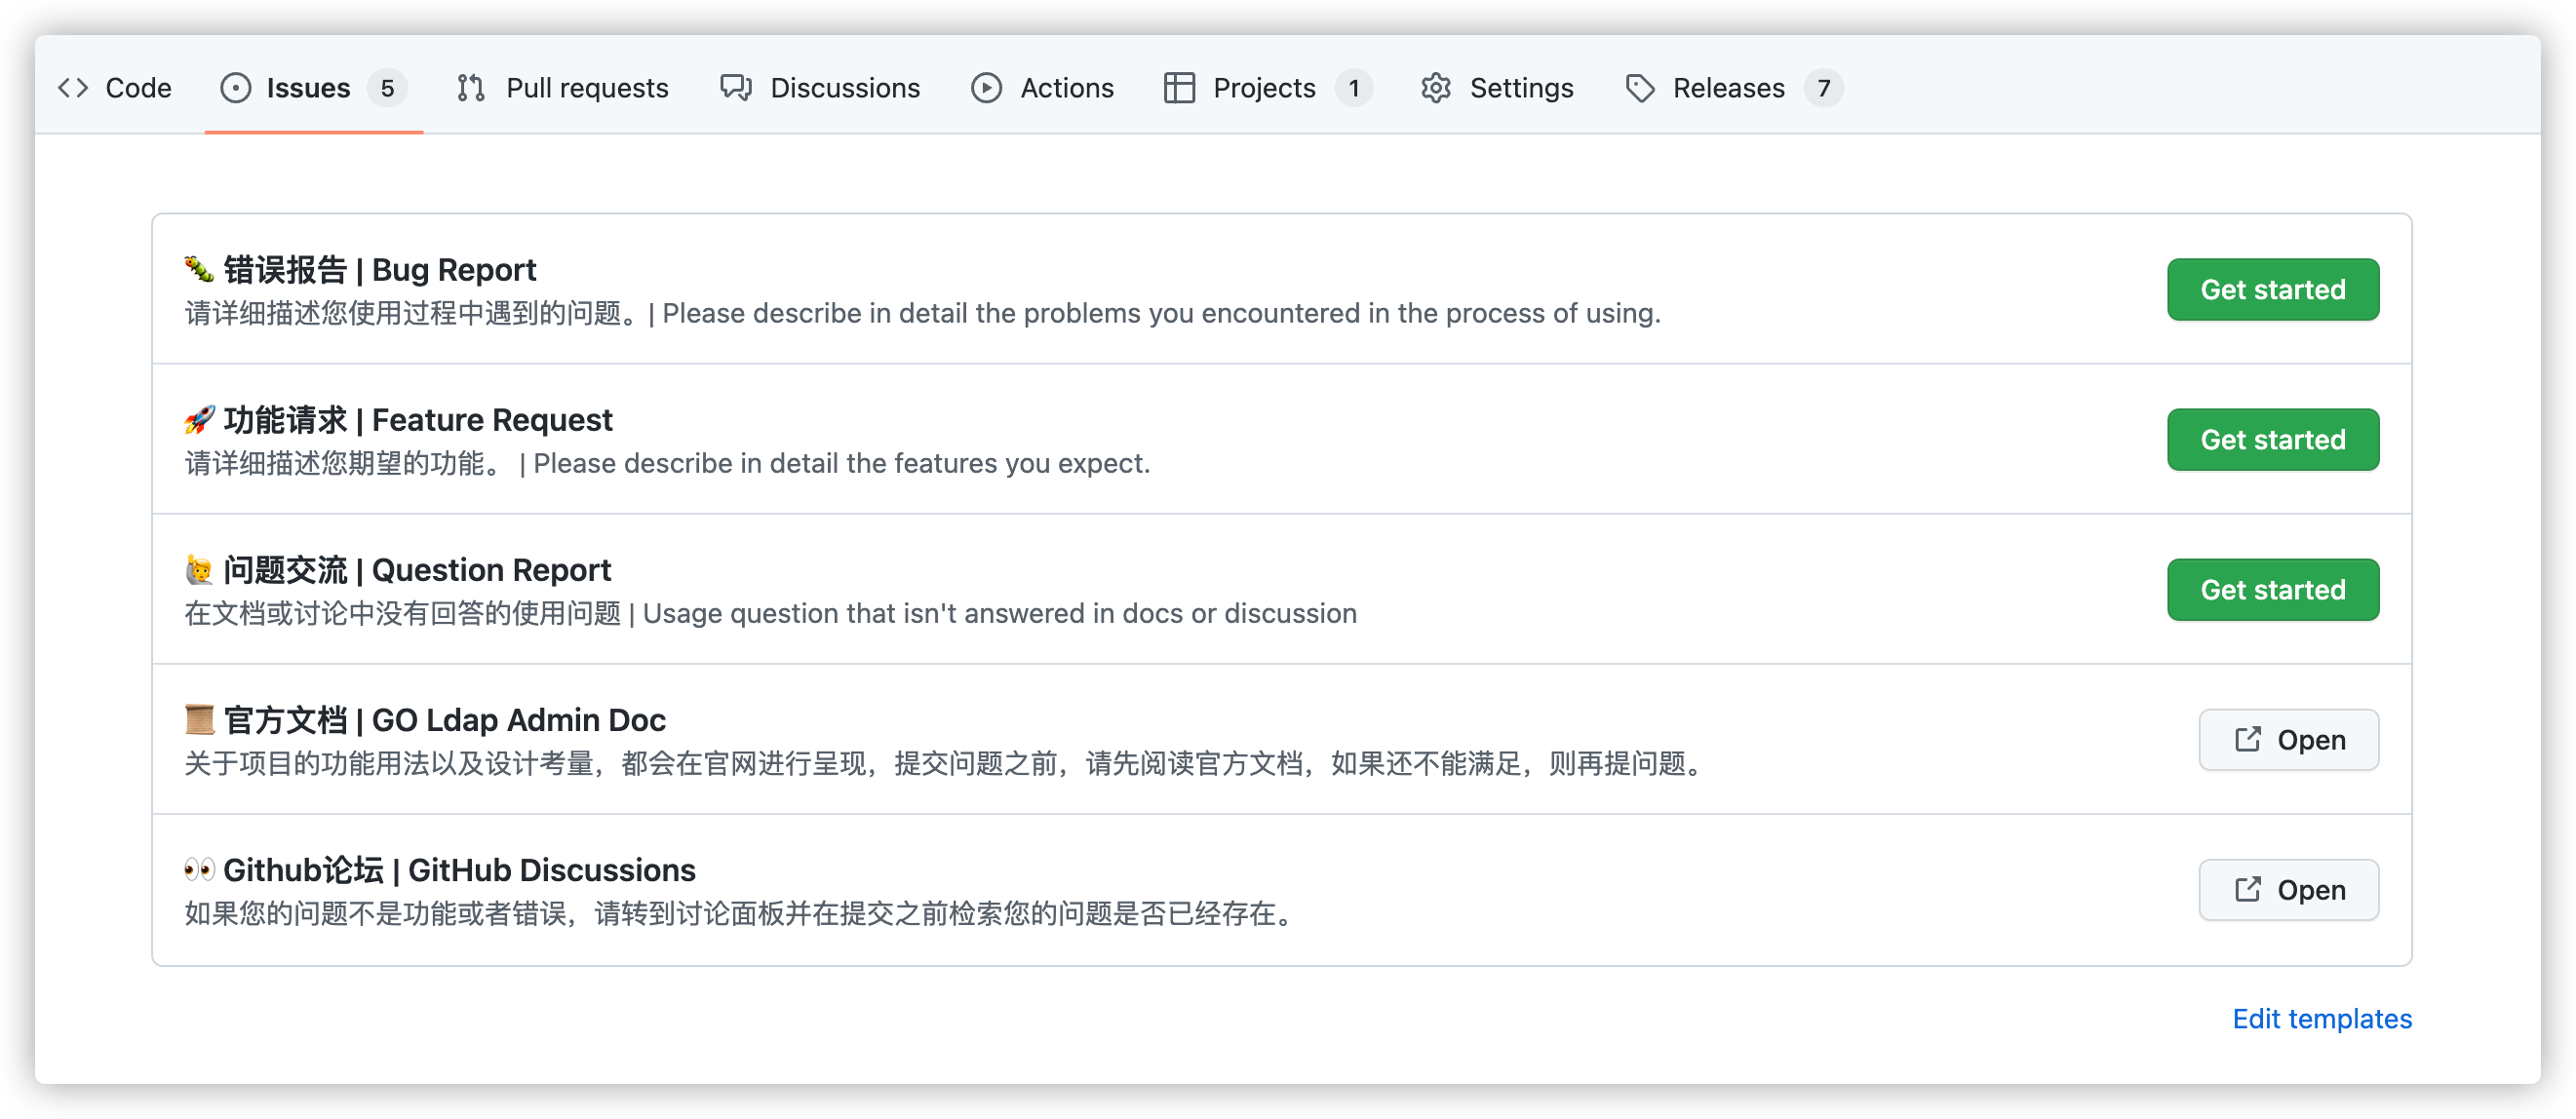The image size is (2576, 1119).
Task: Select the '错误报告 | Bug Report' title
Action: 380,270
